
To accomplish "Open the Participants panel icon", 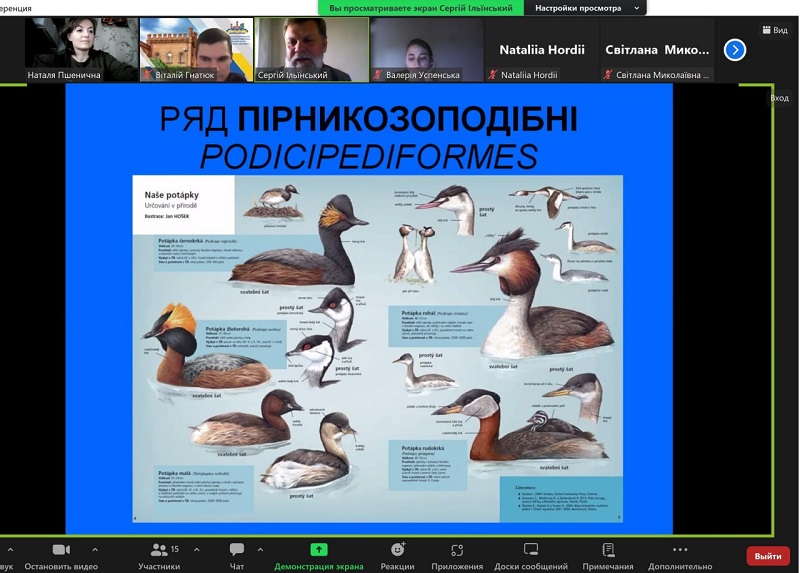I will [159, 550].
